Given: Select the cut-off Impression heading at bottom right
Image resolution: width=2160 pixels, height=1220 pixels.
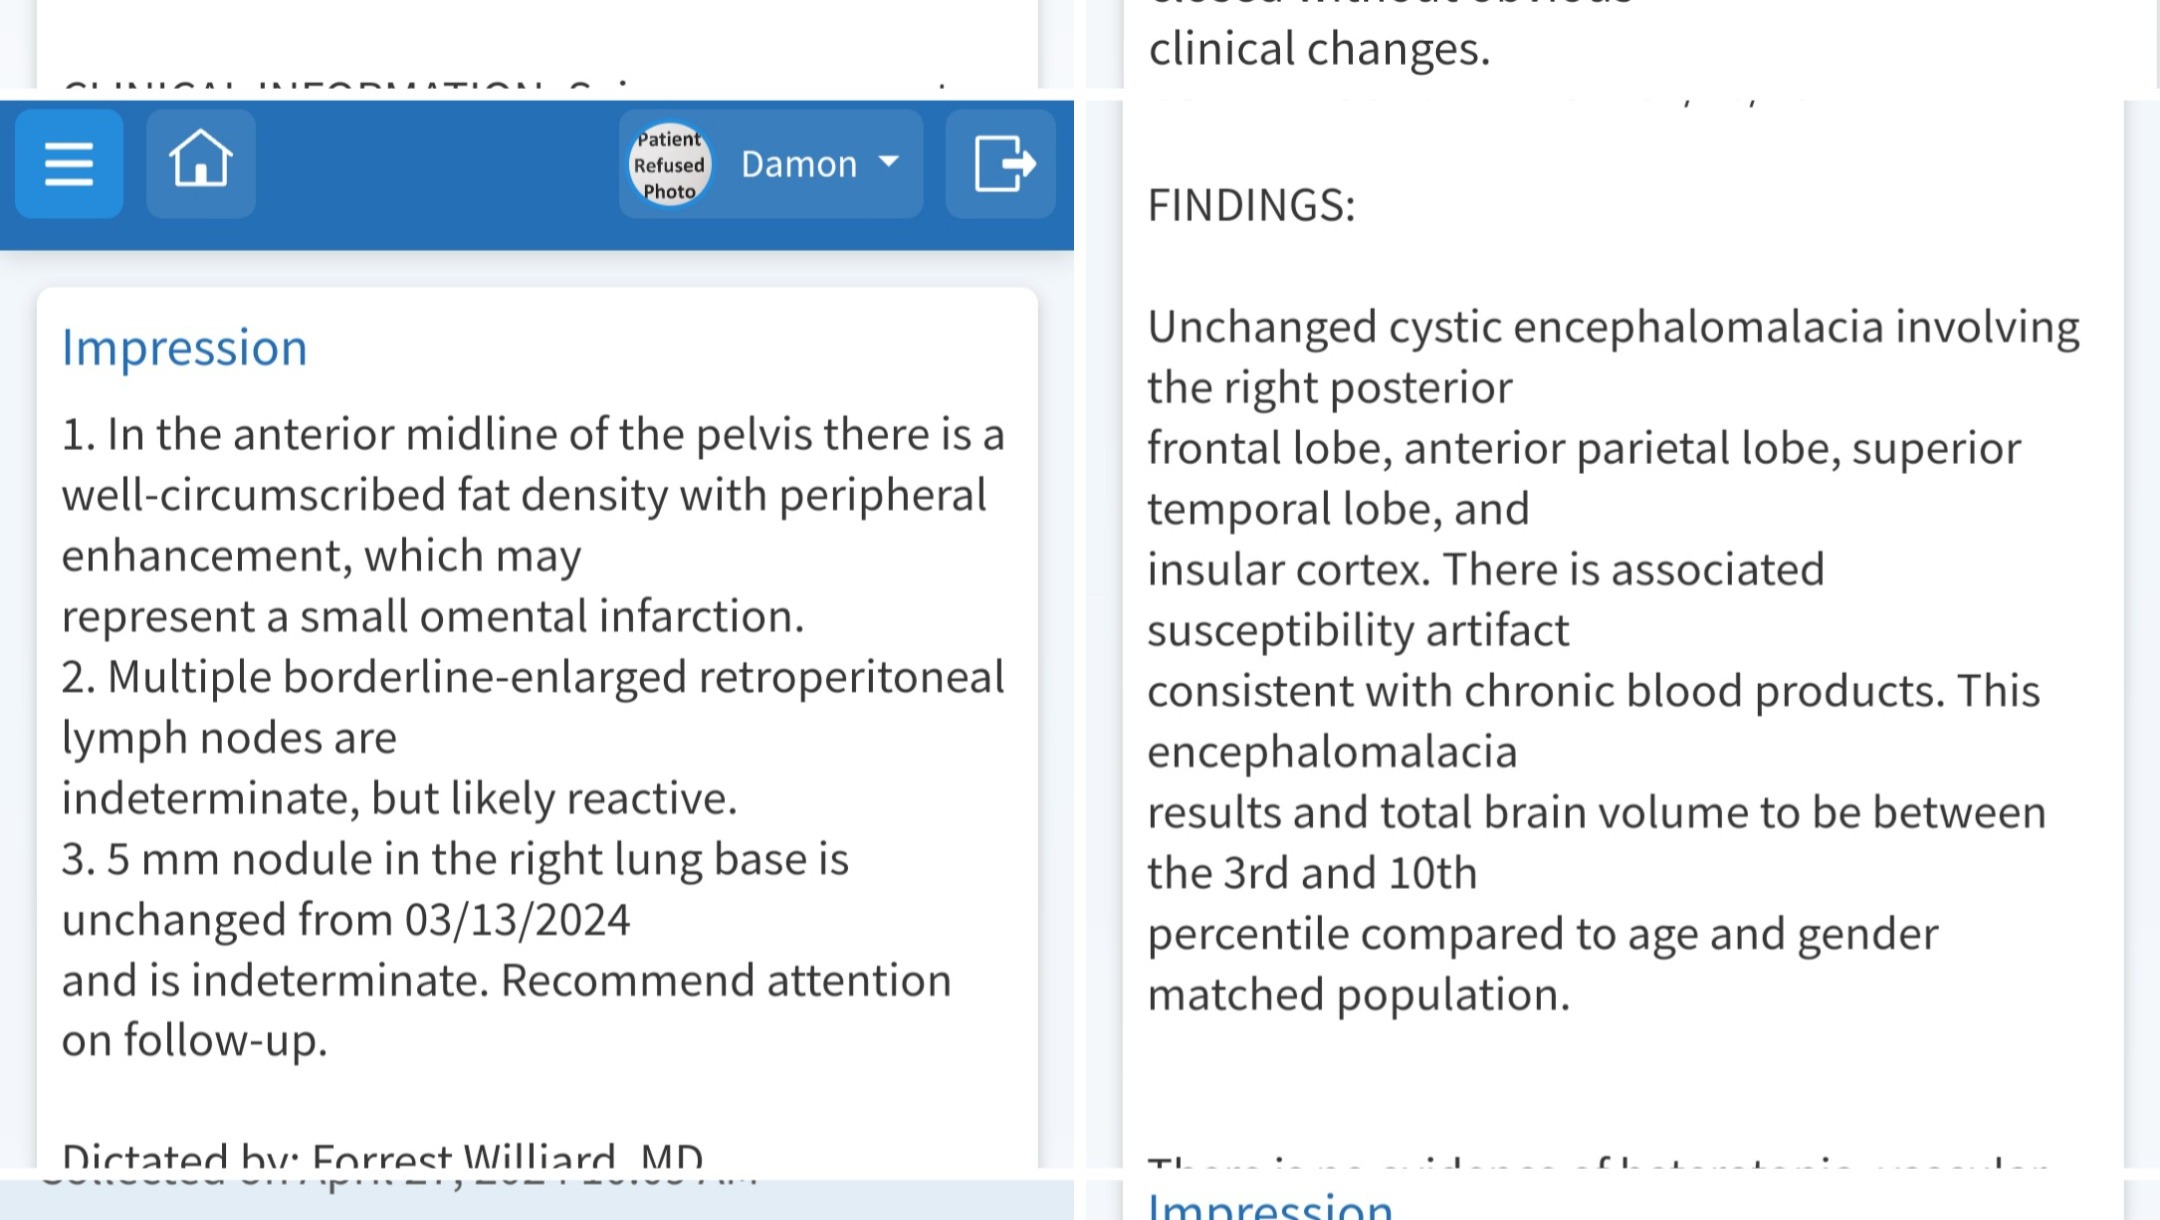Looking at the screenshot, I should pos(1270,1204).
